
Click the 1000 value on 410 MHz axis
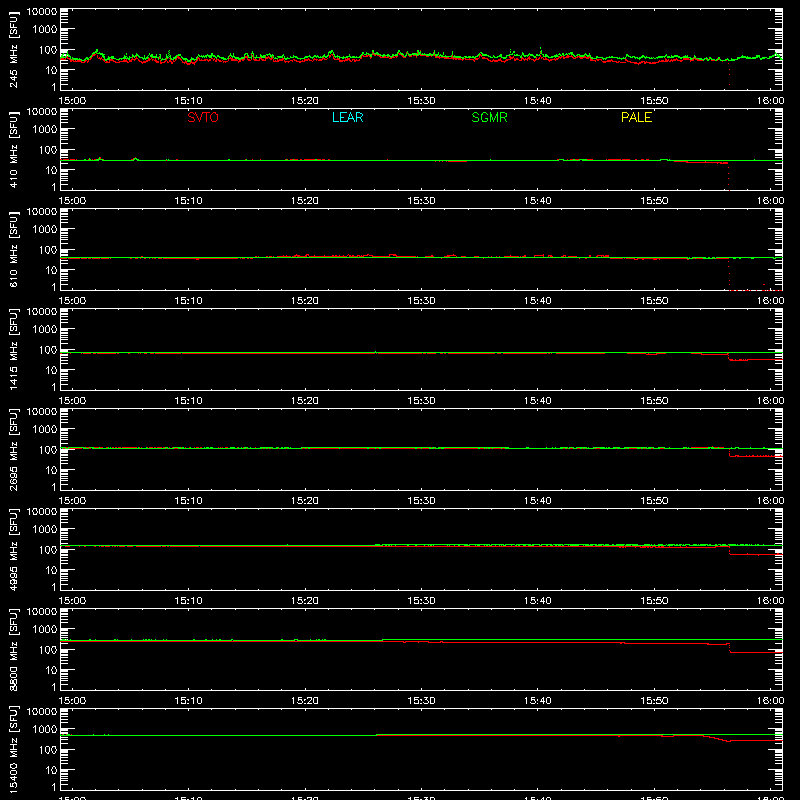pyautogui.click(x=45, y=130)
